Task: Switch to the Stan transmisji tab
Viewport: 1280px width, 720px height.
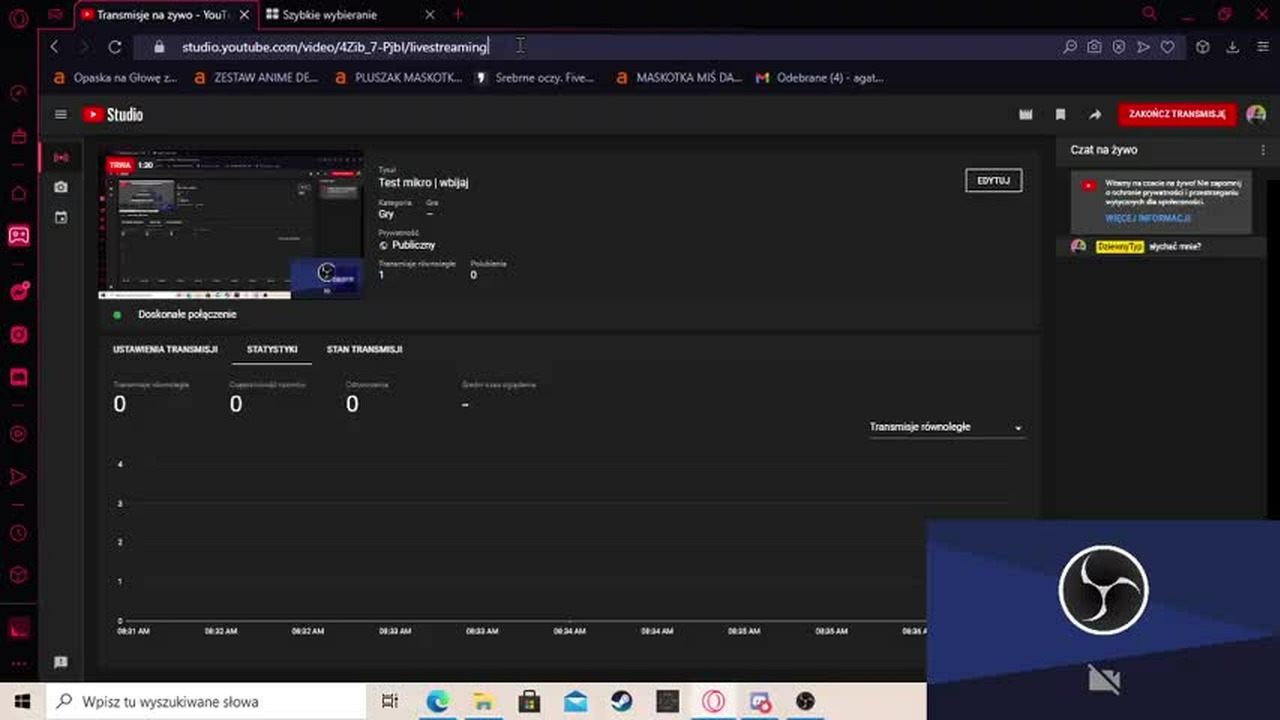Action: [364, 349]
